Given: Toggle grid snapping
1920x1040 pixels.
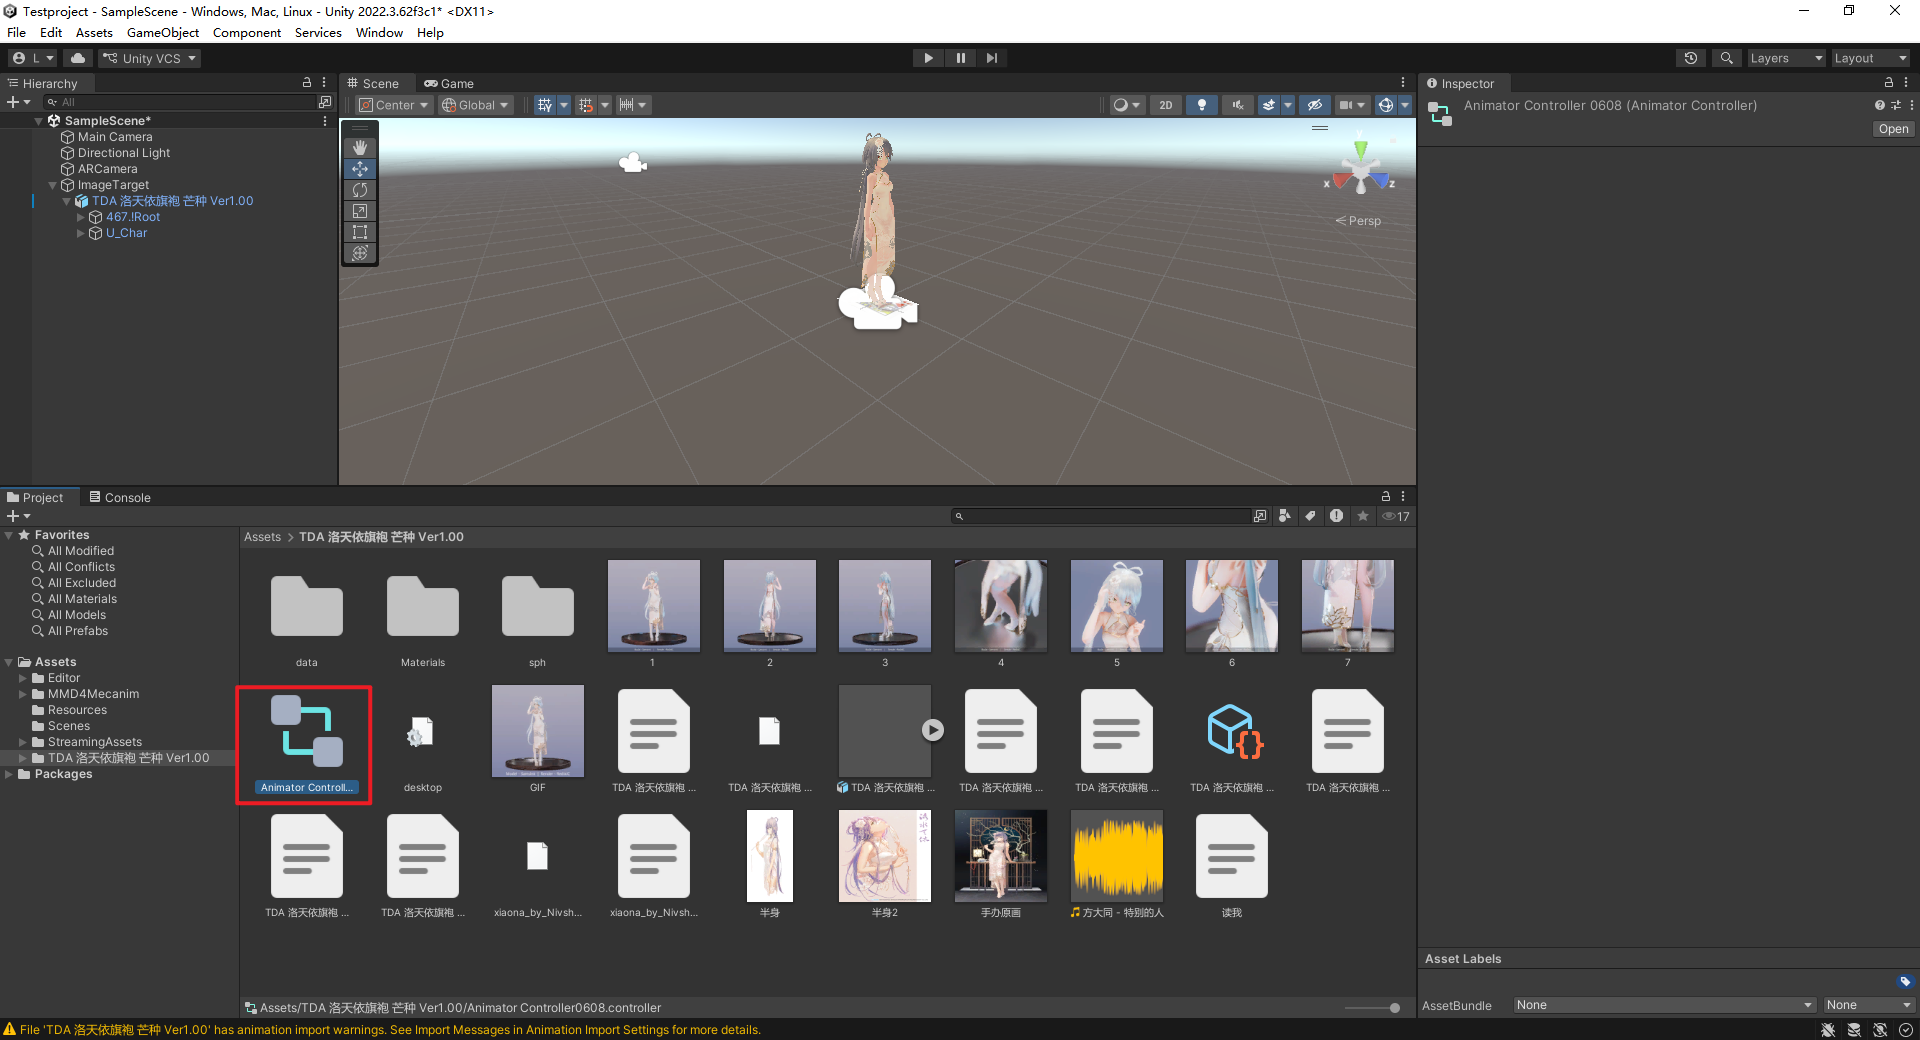Looking at the screenshot, I should 586,105.
